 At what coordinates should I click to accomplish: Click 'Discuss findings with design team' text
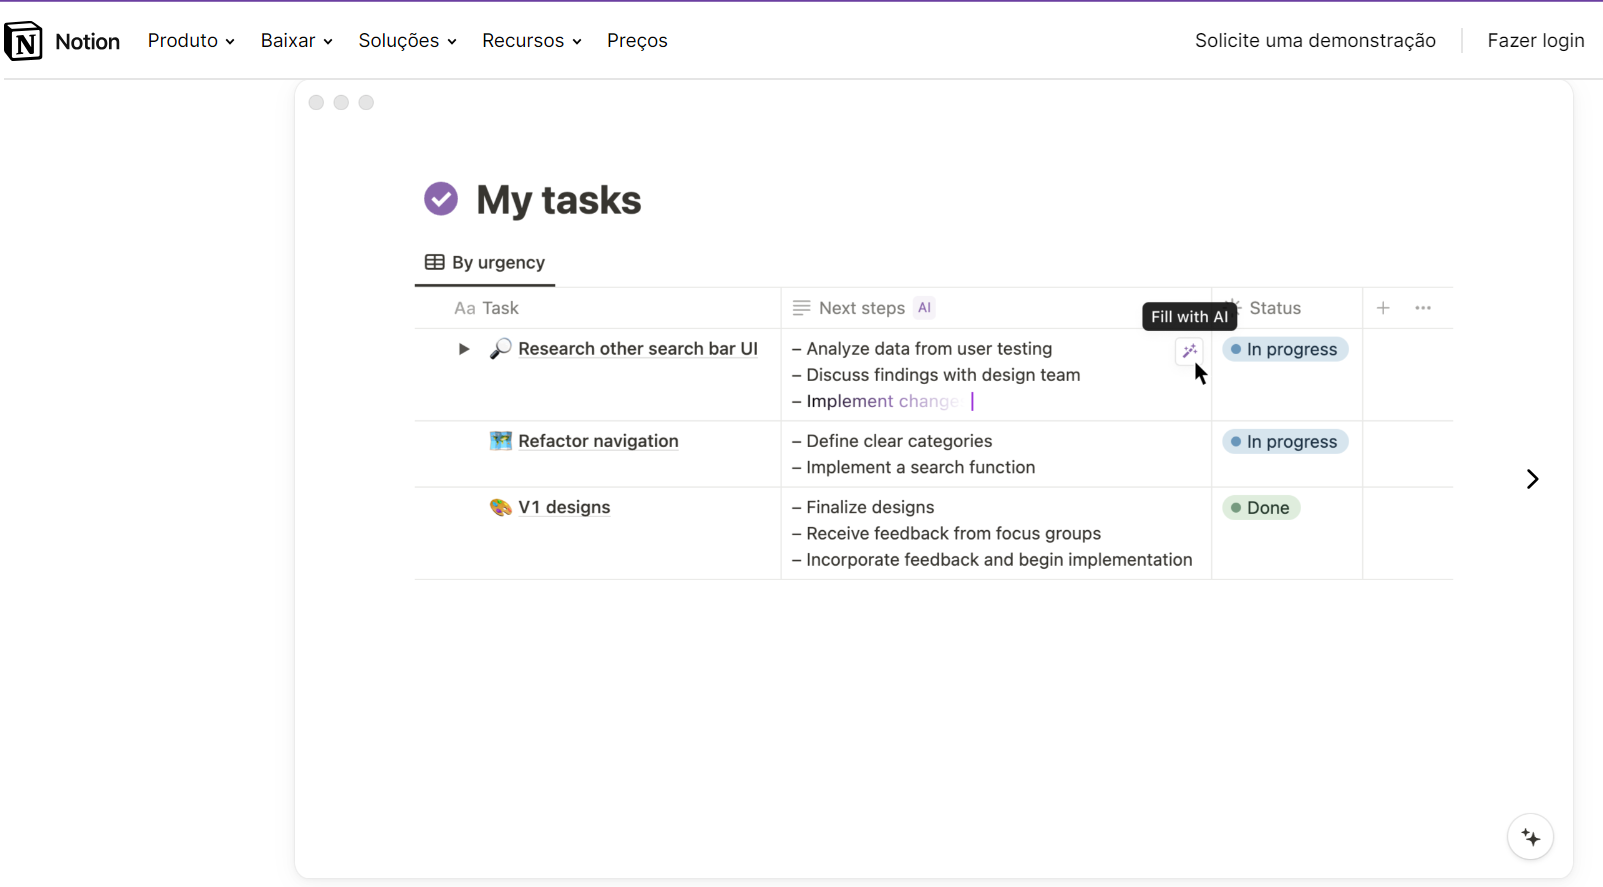pyautogui.click(x=943, y=375)
